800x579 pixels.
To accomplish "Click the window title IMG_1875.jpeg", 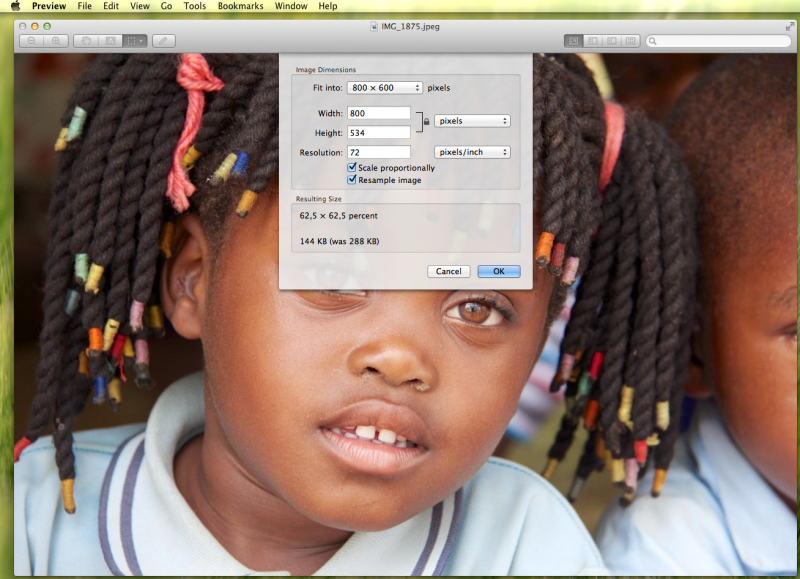I will pos(410,27).
